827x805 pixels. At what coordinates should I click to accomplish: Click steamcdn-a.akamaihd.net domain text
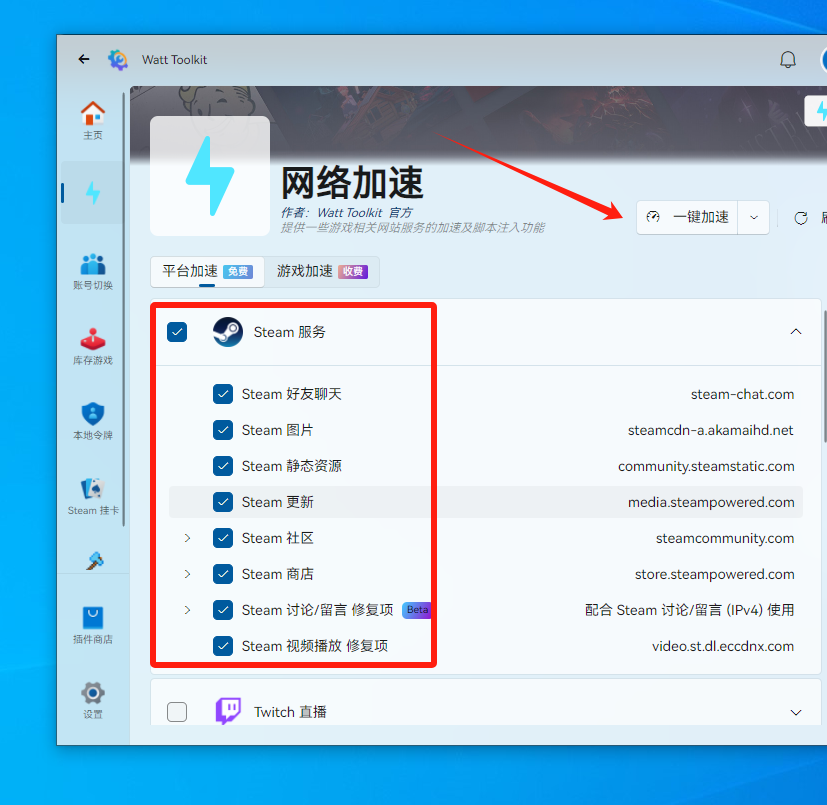click(710, 430)
